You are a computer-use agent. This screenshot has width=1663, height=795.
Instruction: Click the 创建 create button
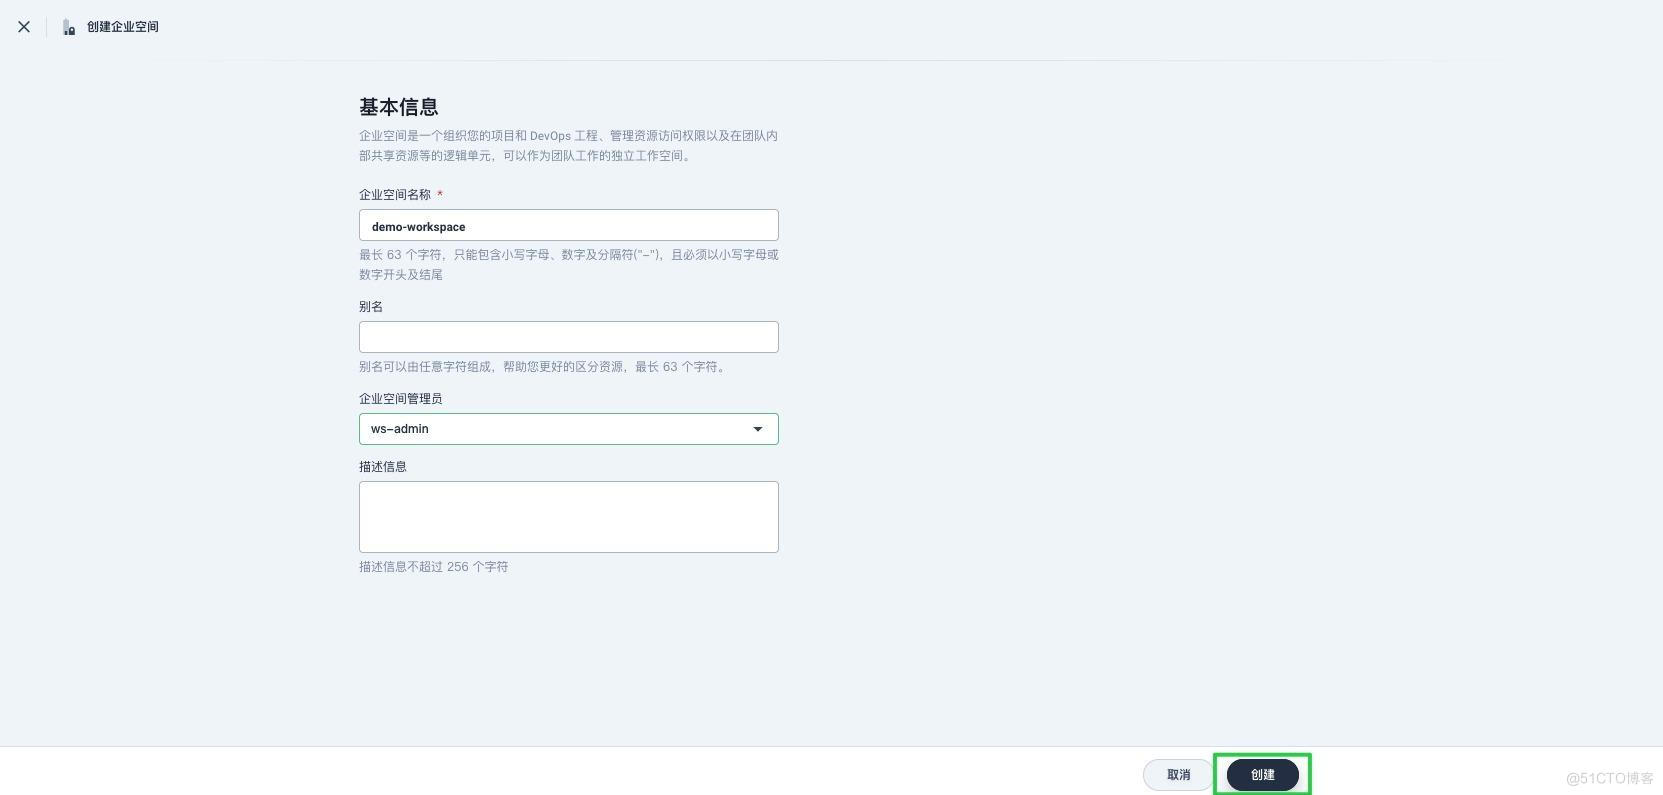pyautogui.click(x=1263, y=775)
